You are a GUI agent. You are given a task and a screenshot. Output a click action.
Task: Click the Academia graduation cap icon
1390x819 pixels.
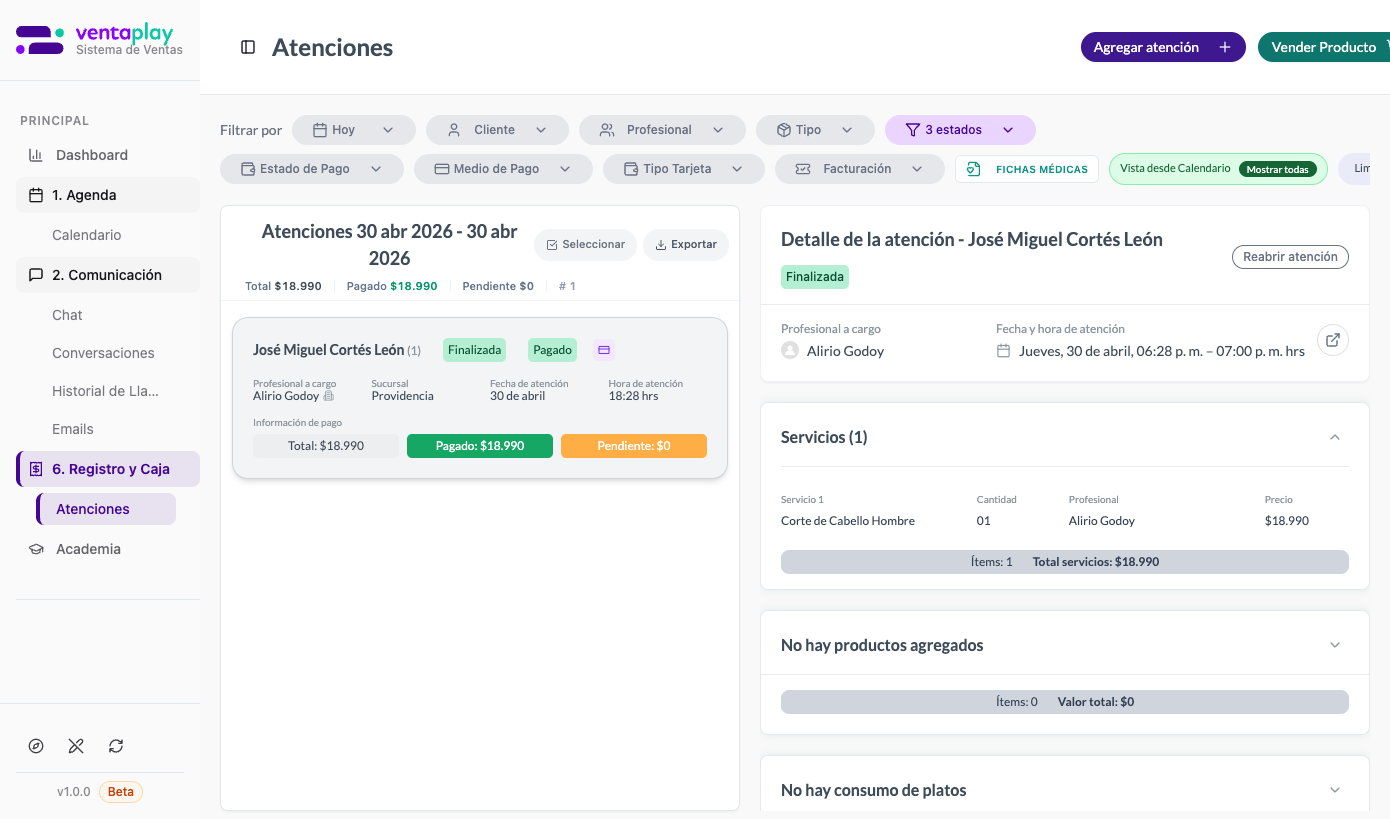pyautogui.click(x=36, y=549)
